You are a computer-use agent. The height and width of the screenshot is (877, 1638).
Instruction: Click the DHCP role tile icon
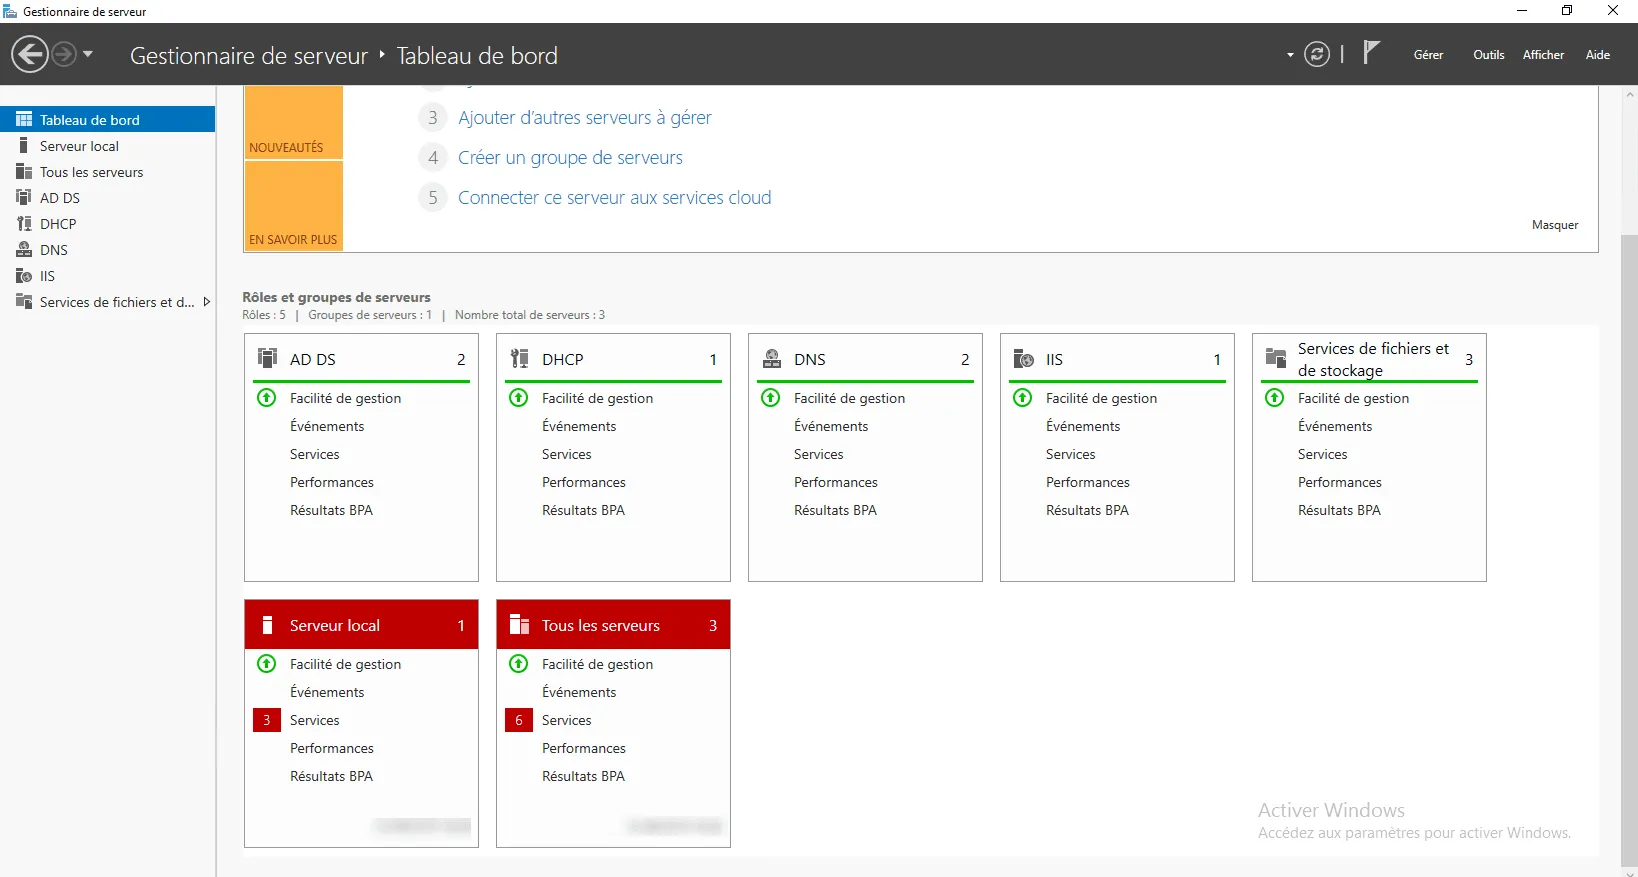point(519,358)
